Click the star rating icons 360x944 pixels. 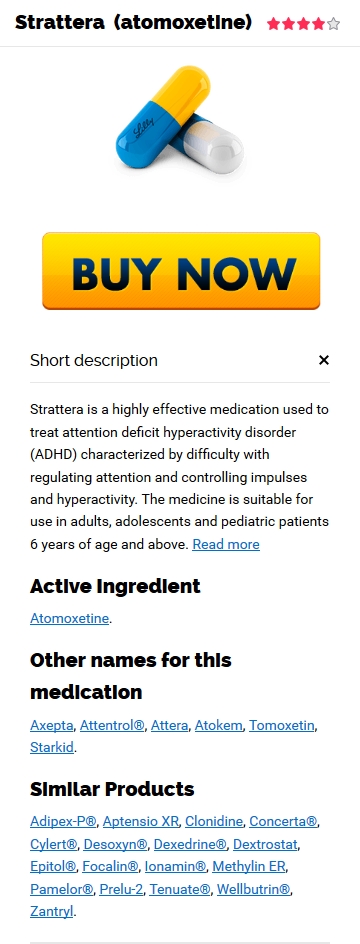pyautogui.click(x=304, y=24)
